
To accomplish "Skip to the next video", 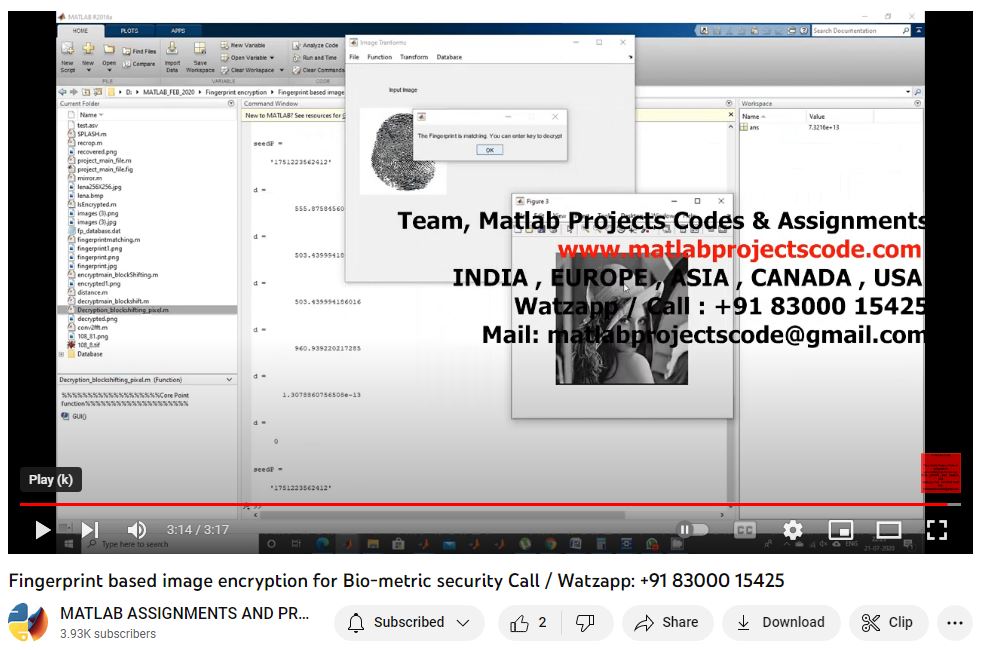I will click(x=90, y=530).
